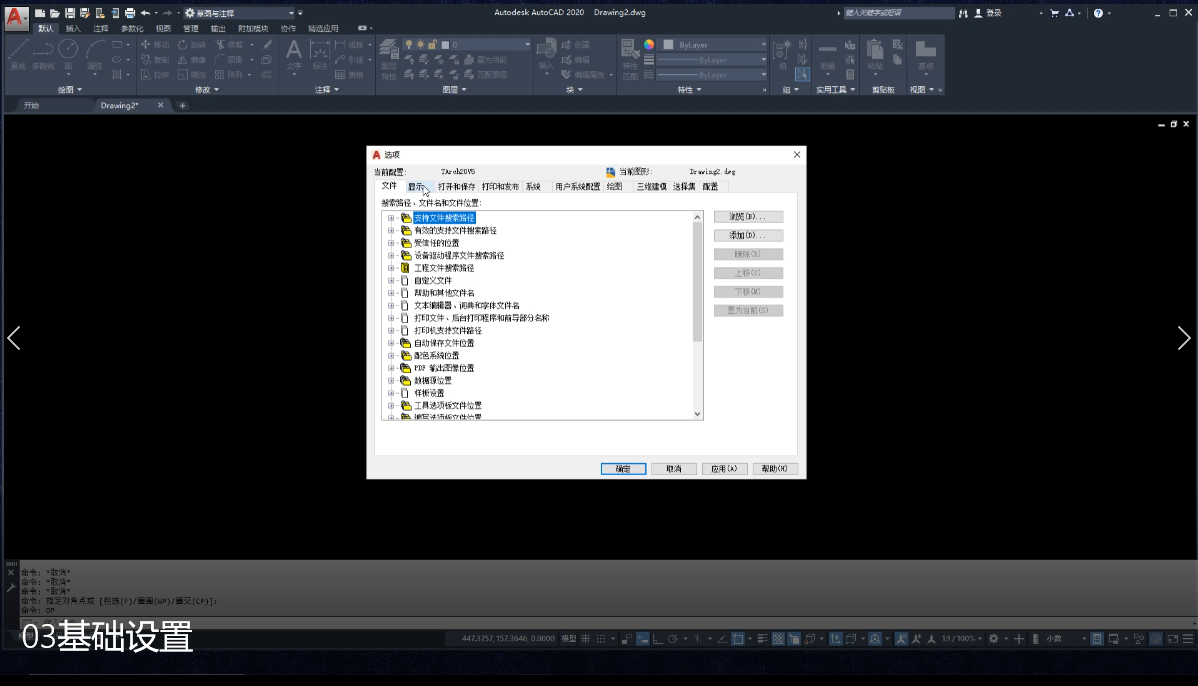Click the Text (文字) annotation tool
This screenshot has height=686, width=1198.
pyautogui.click(x=293, y=53)
